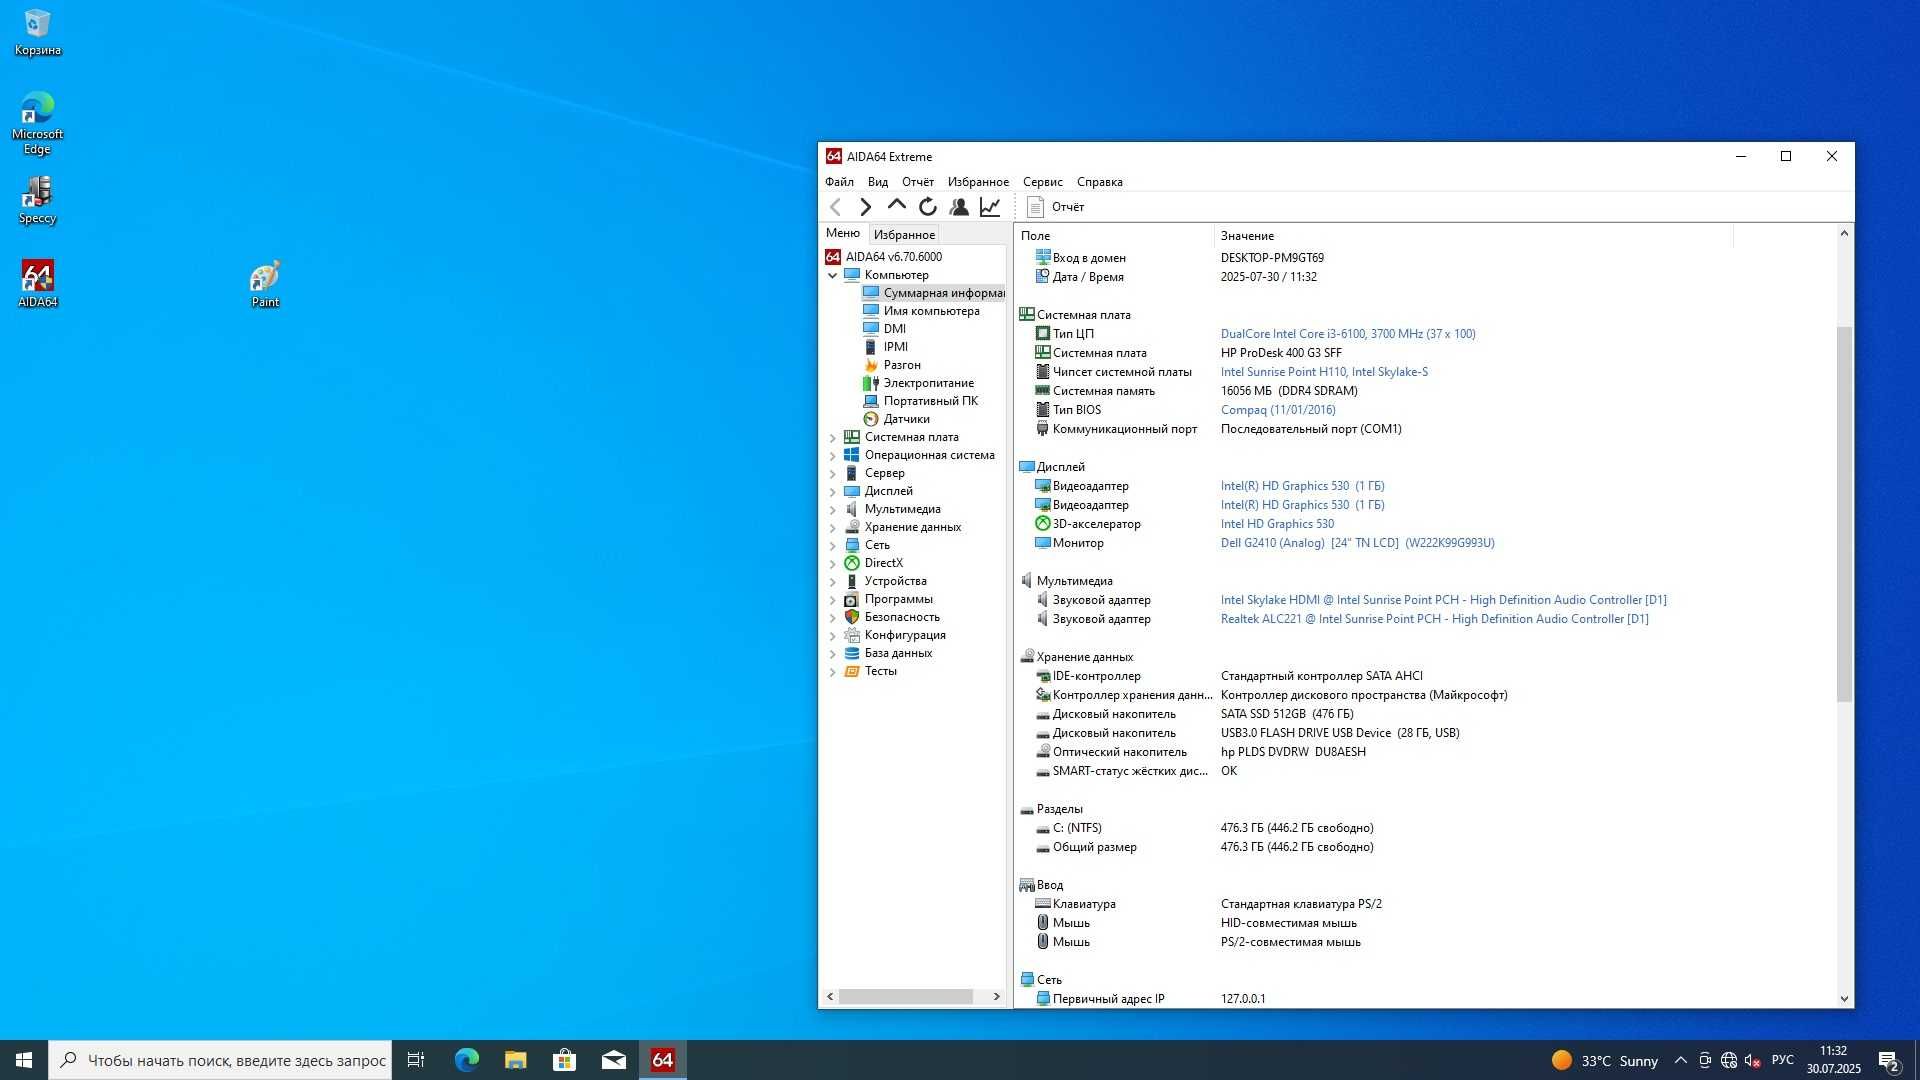The height and width of the screenshot is (1080, 1920).
Task: Open the user manager icon in toolbar
Action: pyautogui.click(x=959, y=207)
